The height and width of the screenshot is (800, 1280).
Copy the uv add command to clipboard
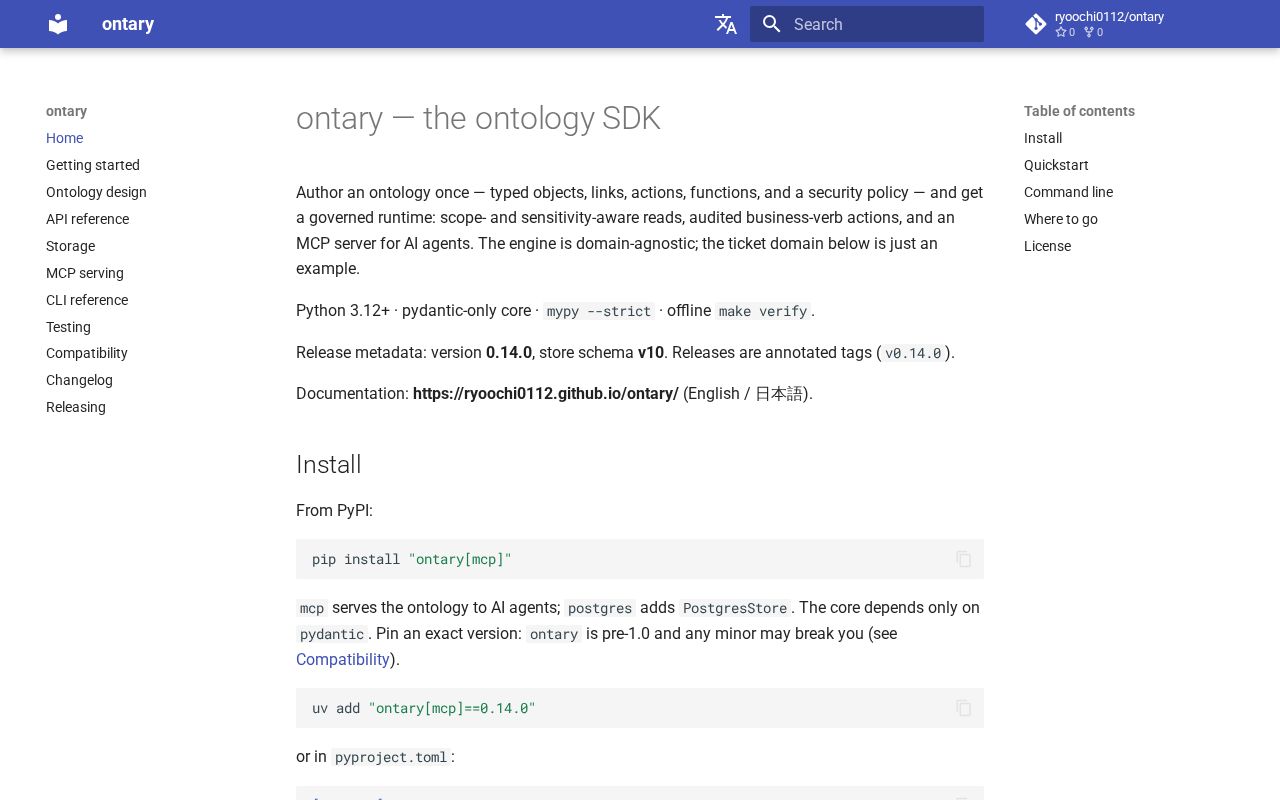pyautogui.click(x=963, y=708)
